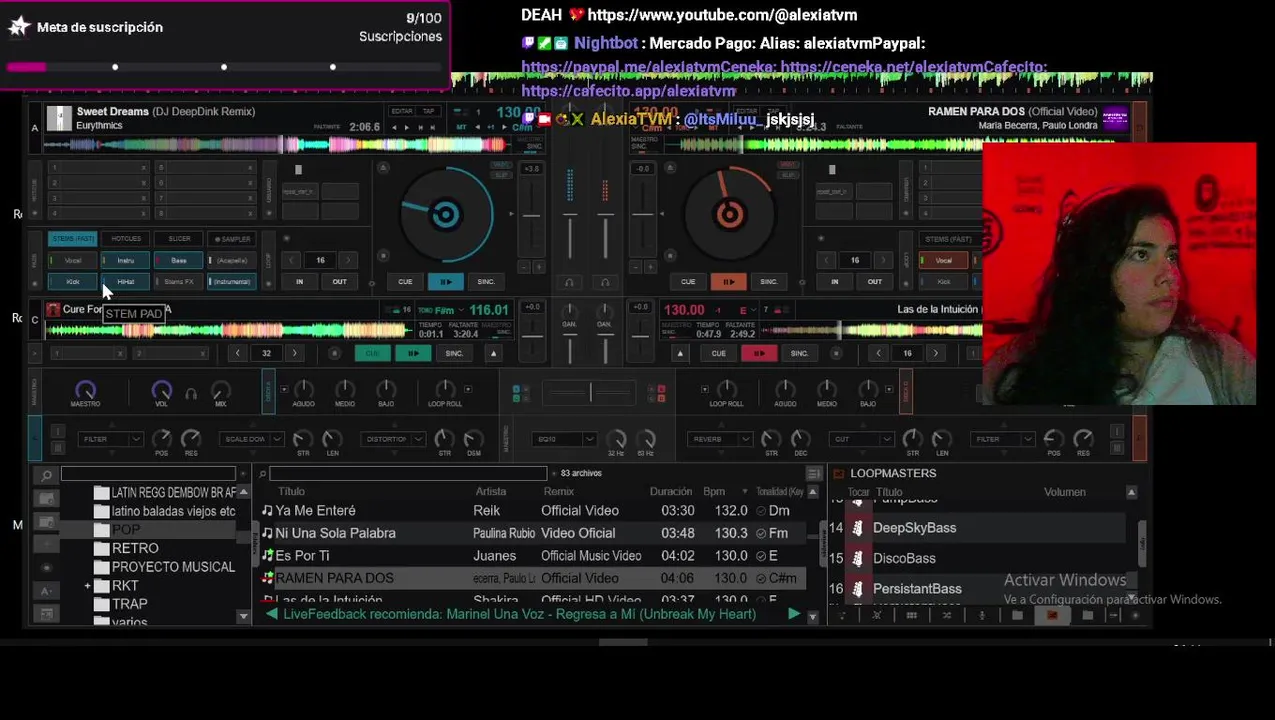Hit CUE on deck A
The height and width of the screenshot is (720, 1275).
405,282
